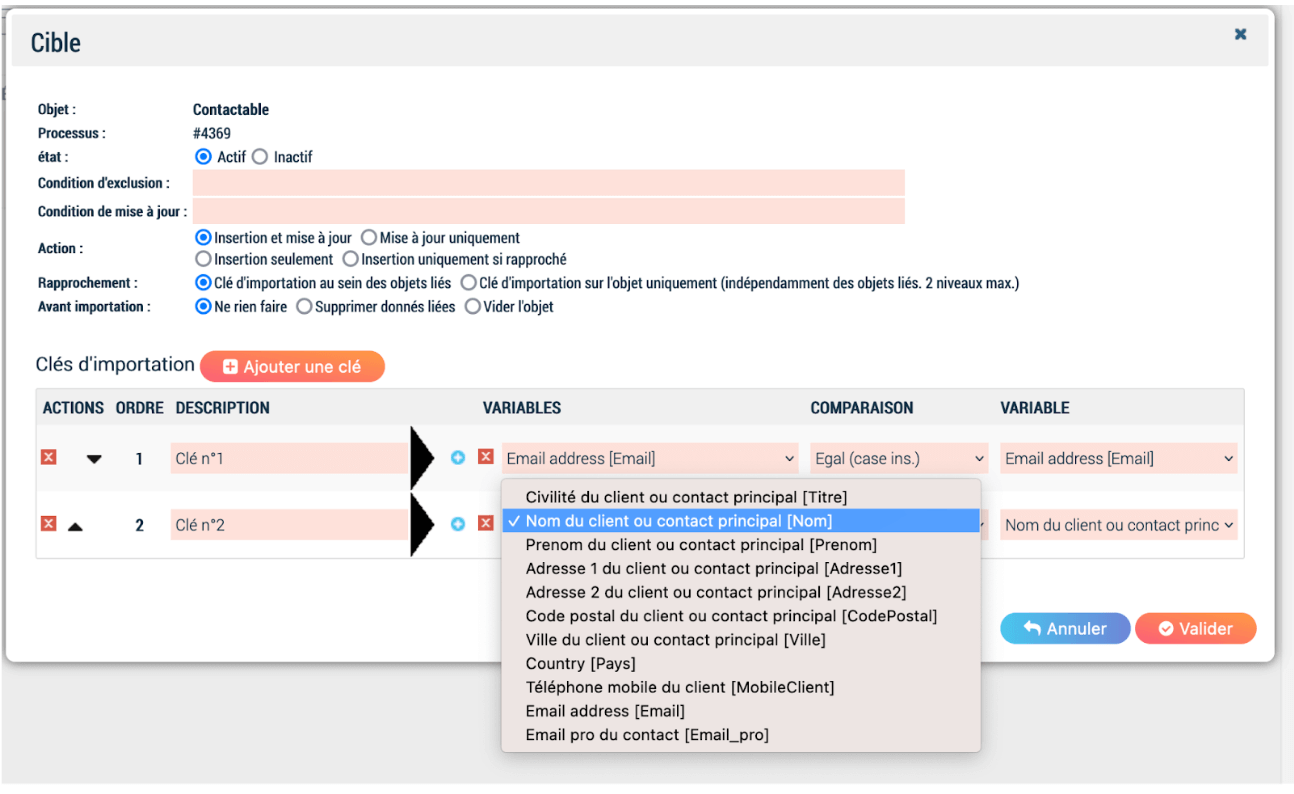Screen dimensions: 1294x794
Task: Click the ORDRE column header
Action: click(x=140, y=408)
